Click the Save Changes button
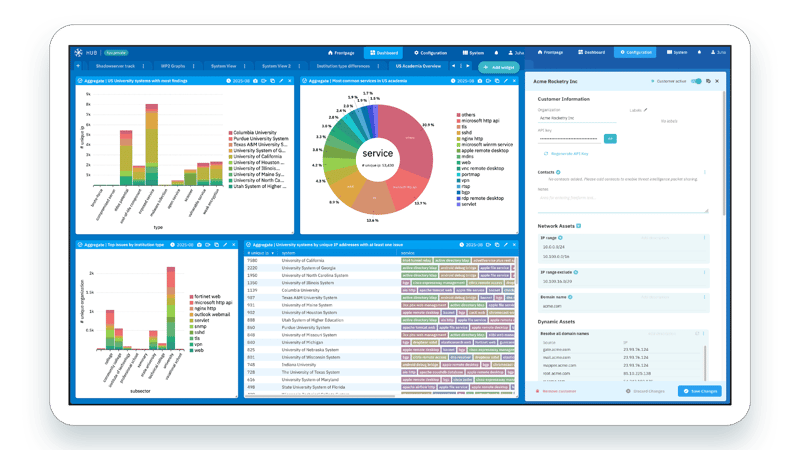This screenshot has width=800, height=450. click(x=699, y=391)
